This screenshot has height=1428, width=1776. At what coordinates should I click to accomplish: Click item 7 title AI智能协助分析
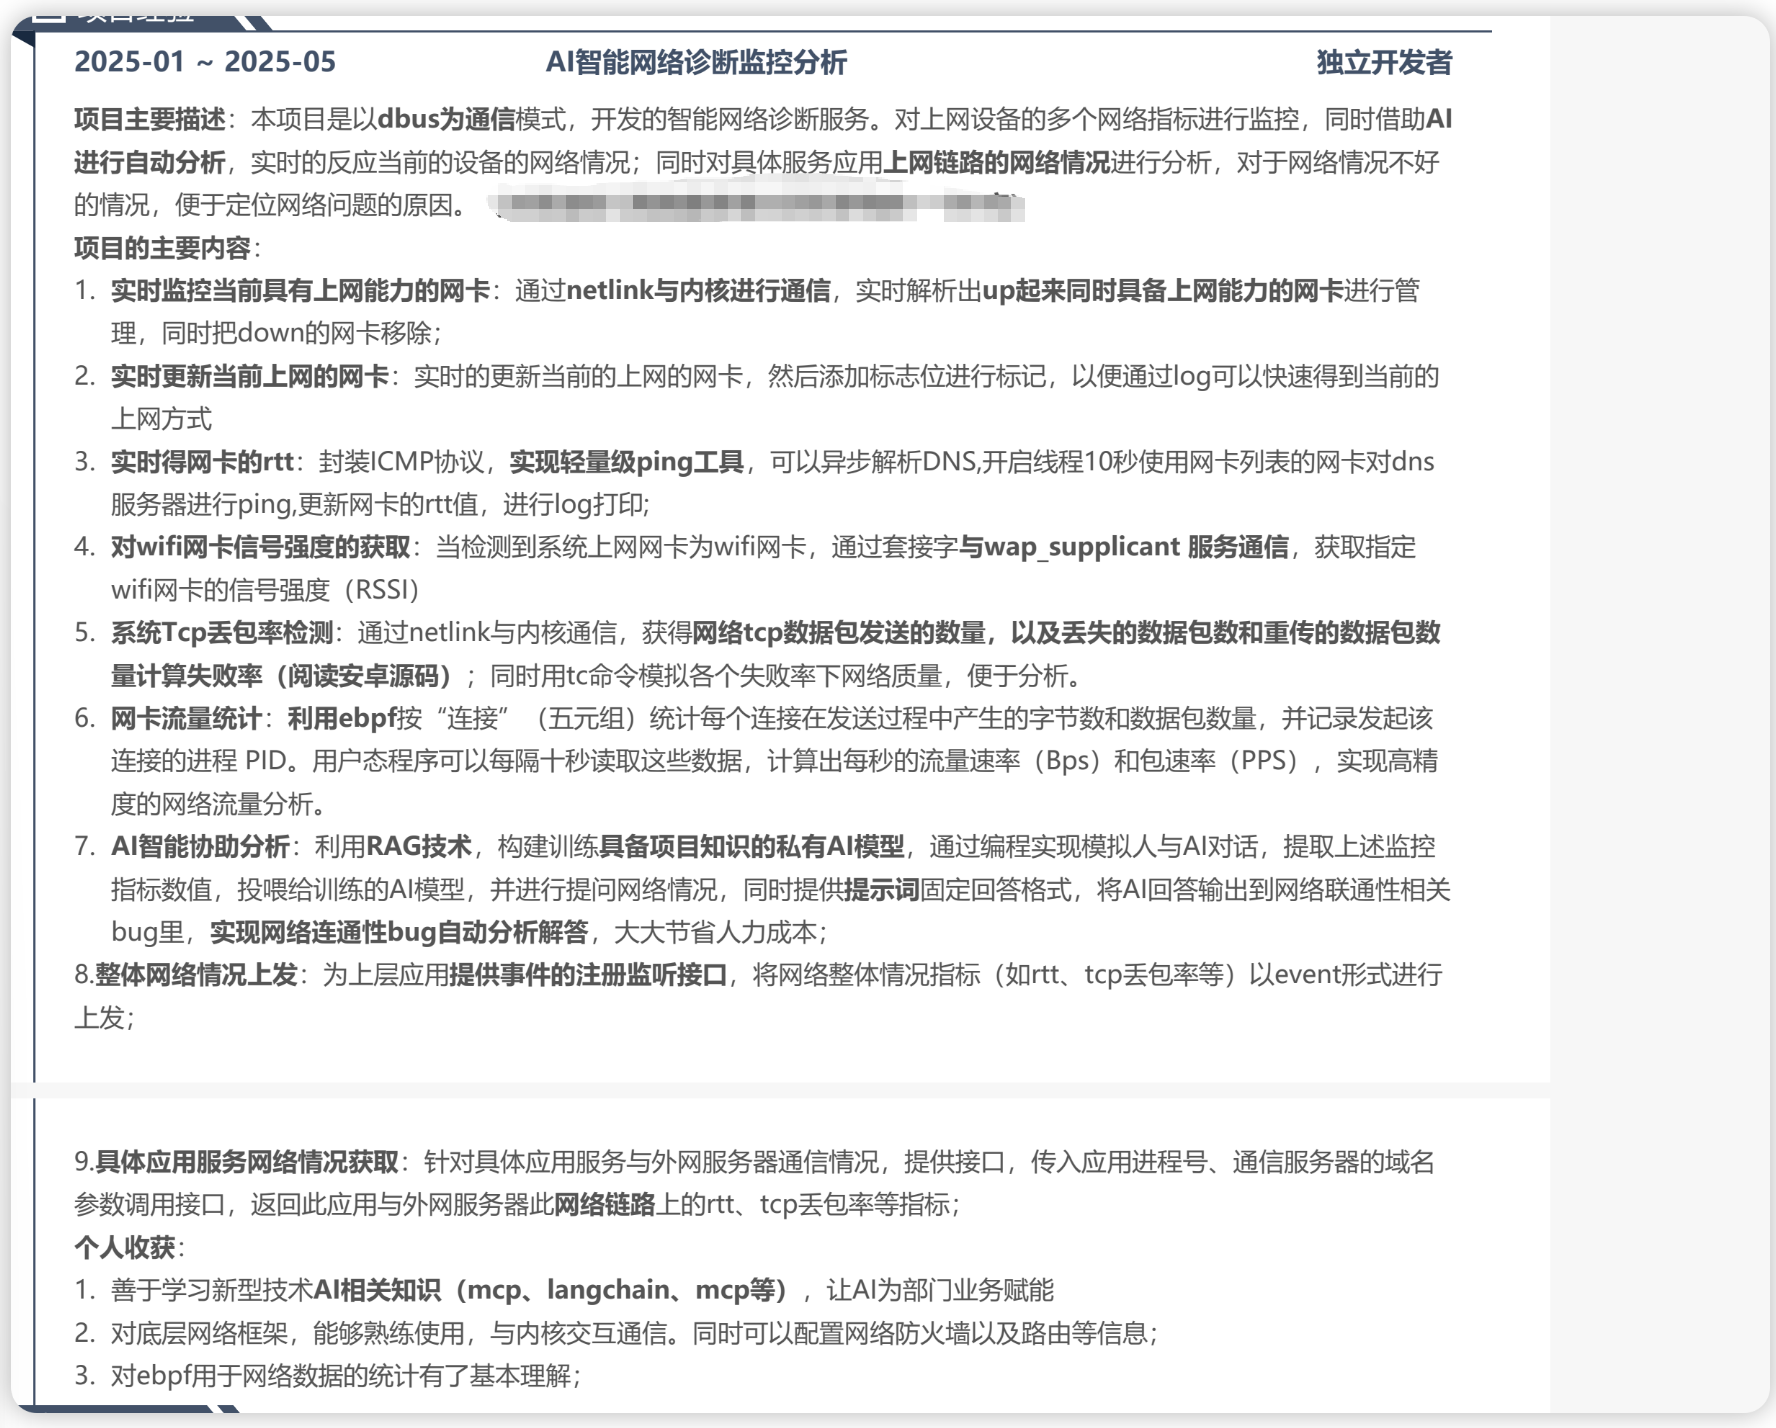[x=200, y=847]
